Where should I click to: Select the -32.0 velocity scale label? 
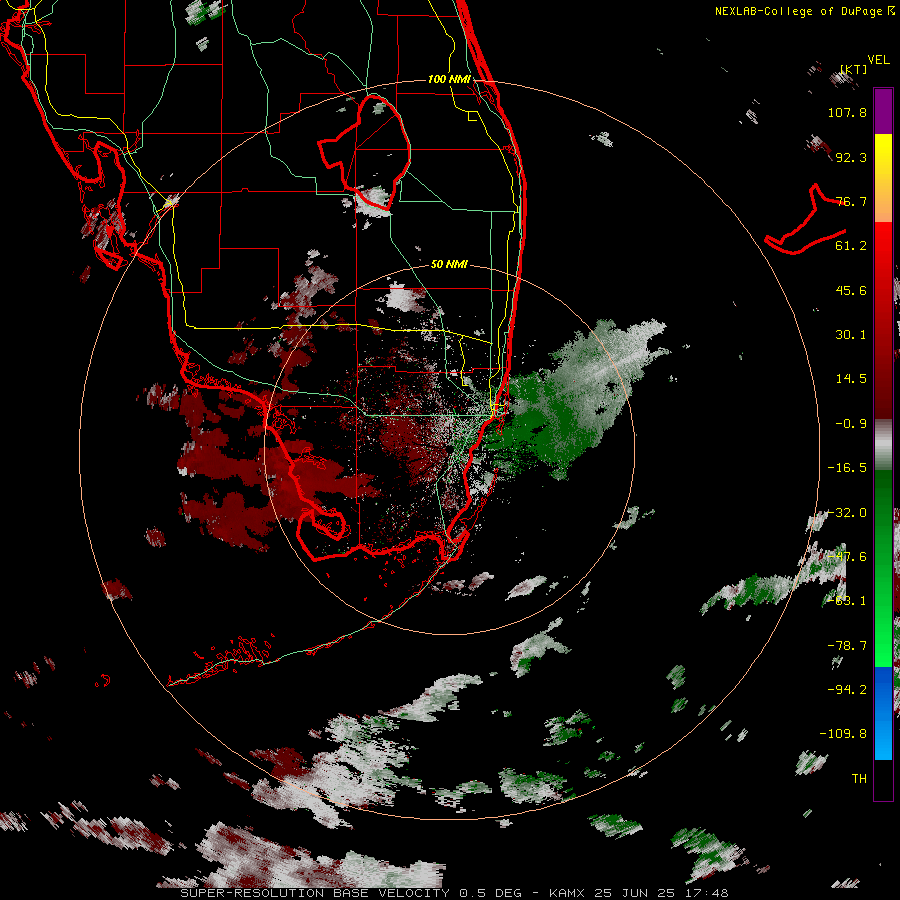point(847,513)
